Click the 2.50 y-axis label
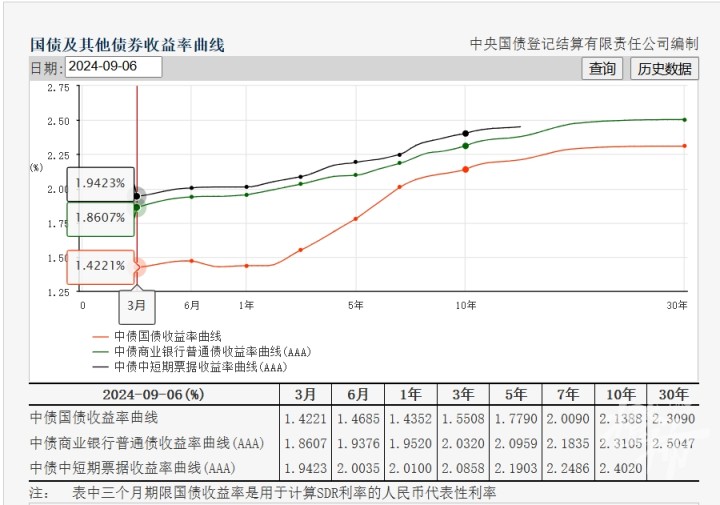Image resolution: width=720 pixels, height=505 pixels. click(58, 122)
